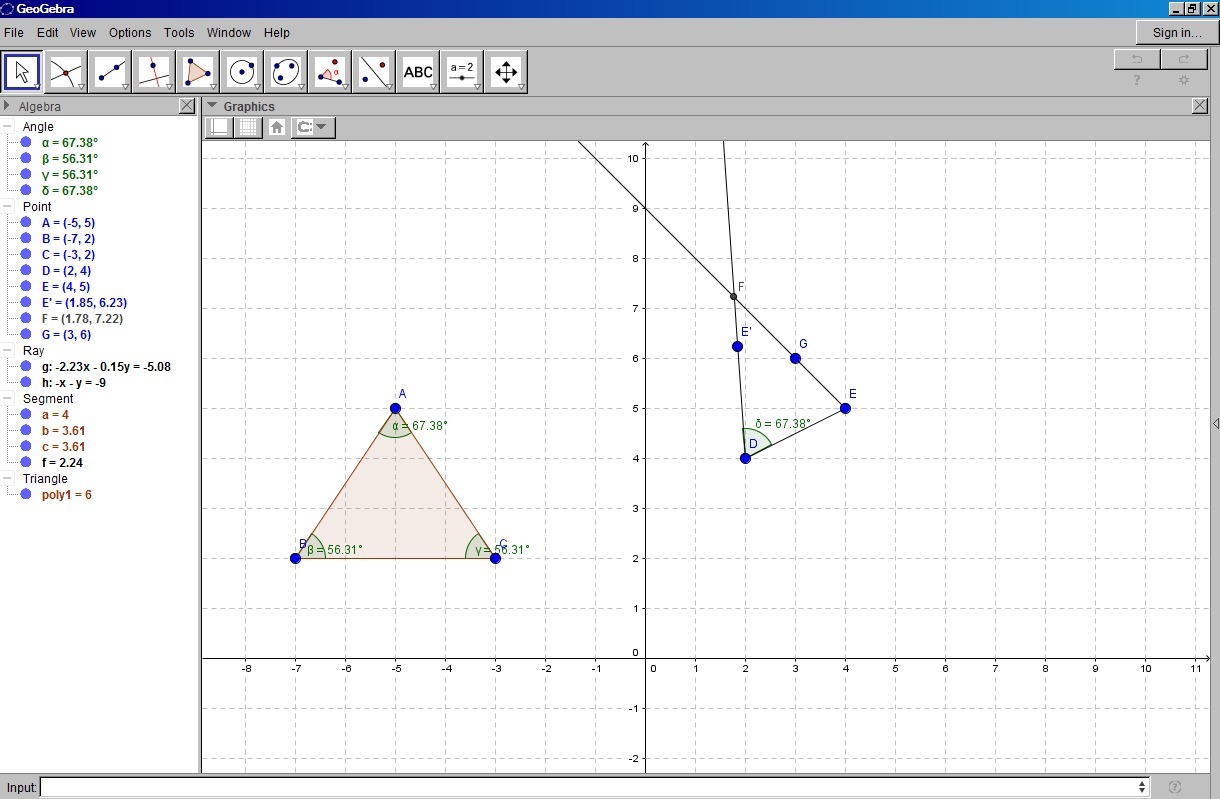The image size is (1220, 799).
Task: Select the Intersect point tool
Action: [66, 72]
